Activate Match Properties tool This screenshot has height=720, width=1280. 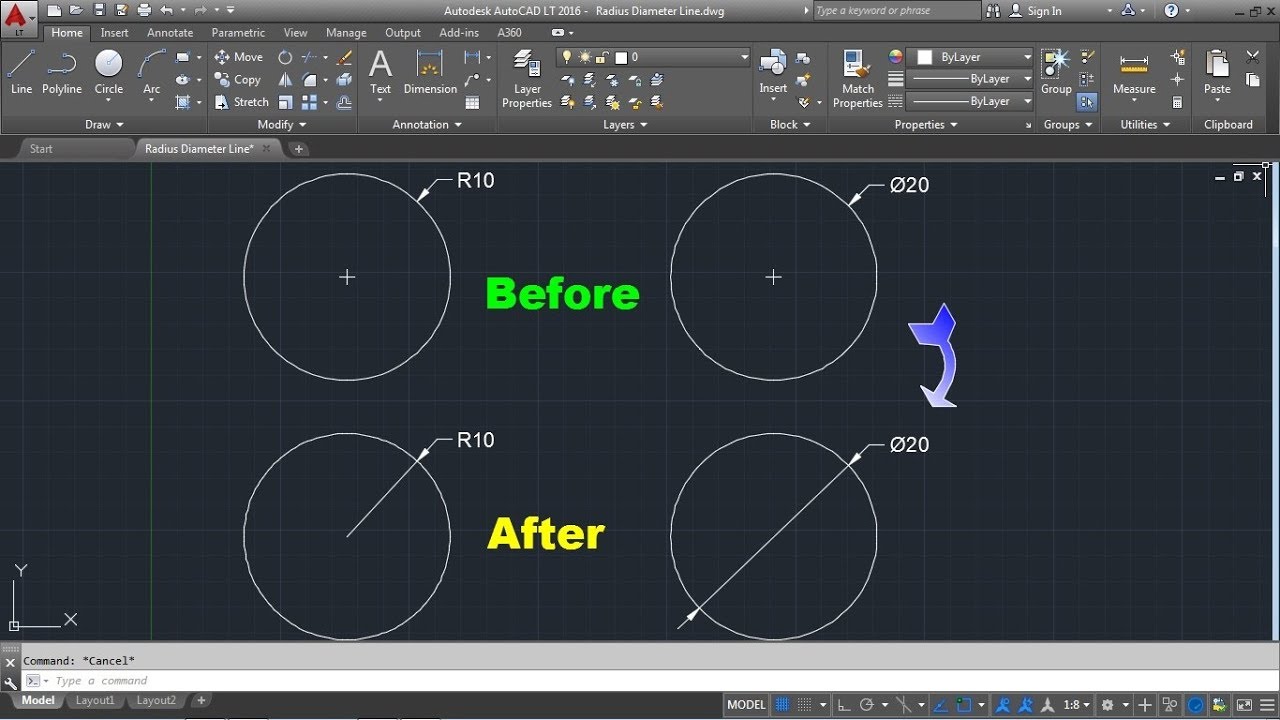pyautogui.click(x=857, y=79)
